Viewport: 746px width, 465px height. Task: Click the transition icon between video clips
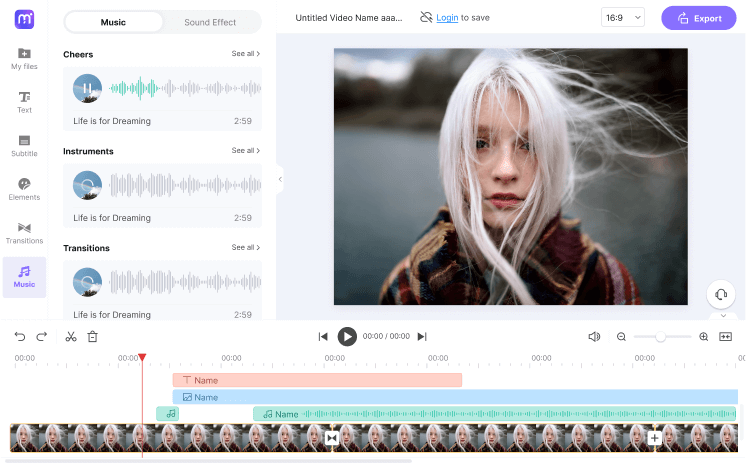[332, 438]
